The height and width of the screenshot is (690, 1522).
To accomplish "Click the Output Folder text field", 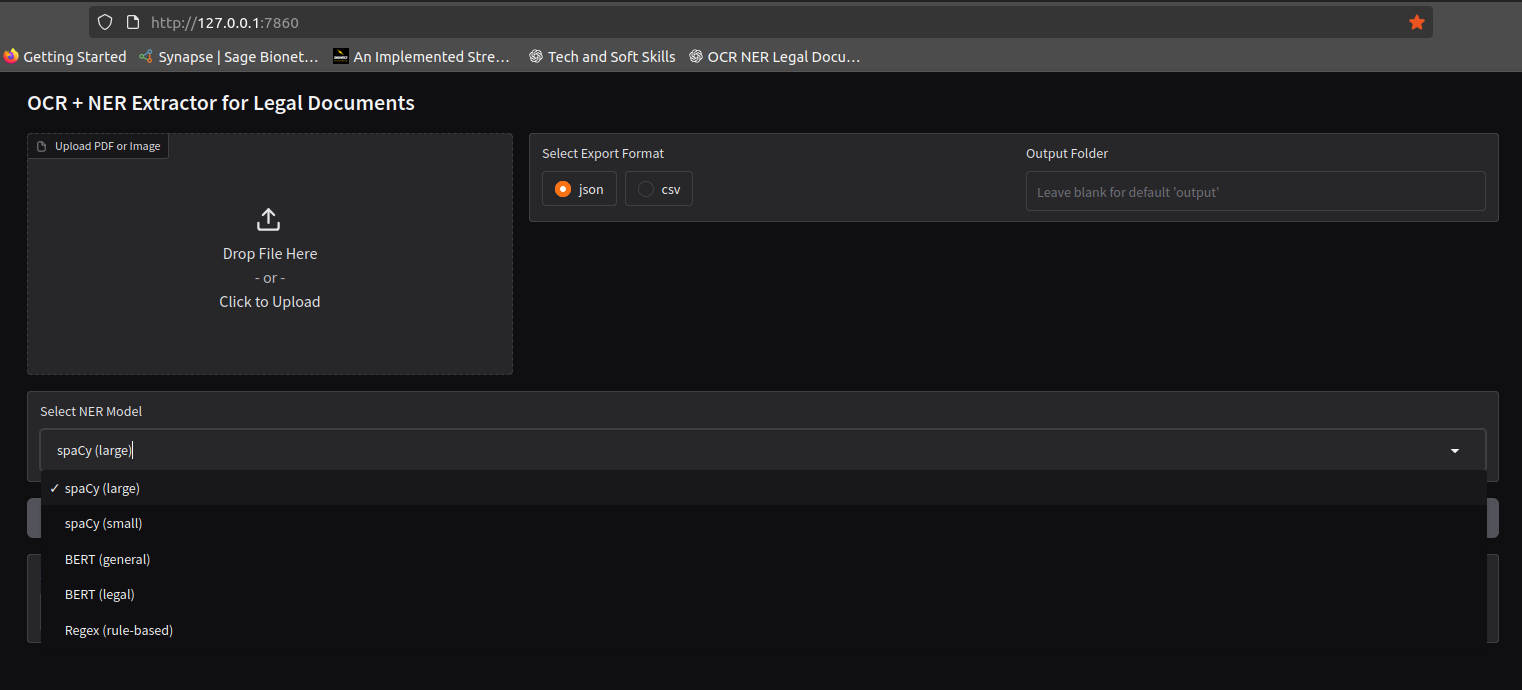I will tap(1255, 191).
